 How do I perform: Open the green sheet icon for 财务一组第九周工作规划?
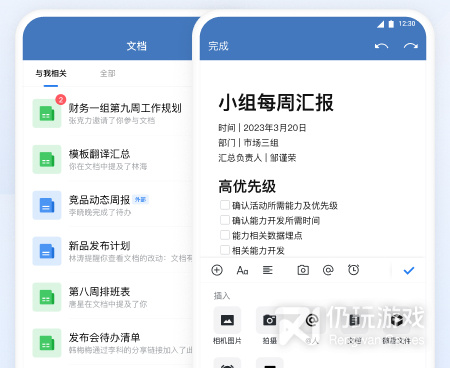coord(47,113)
